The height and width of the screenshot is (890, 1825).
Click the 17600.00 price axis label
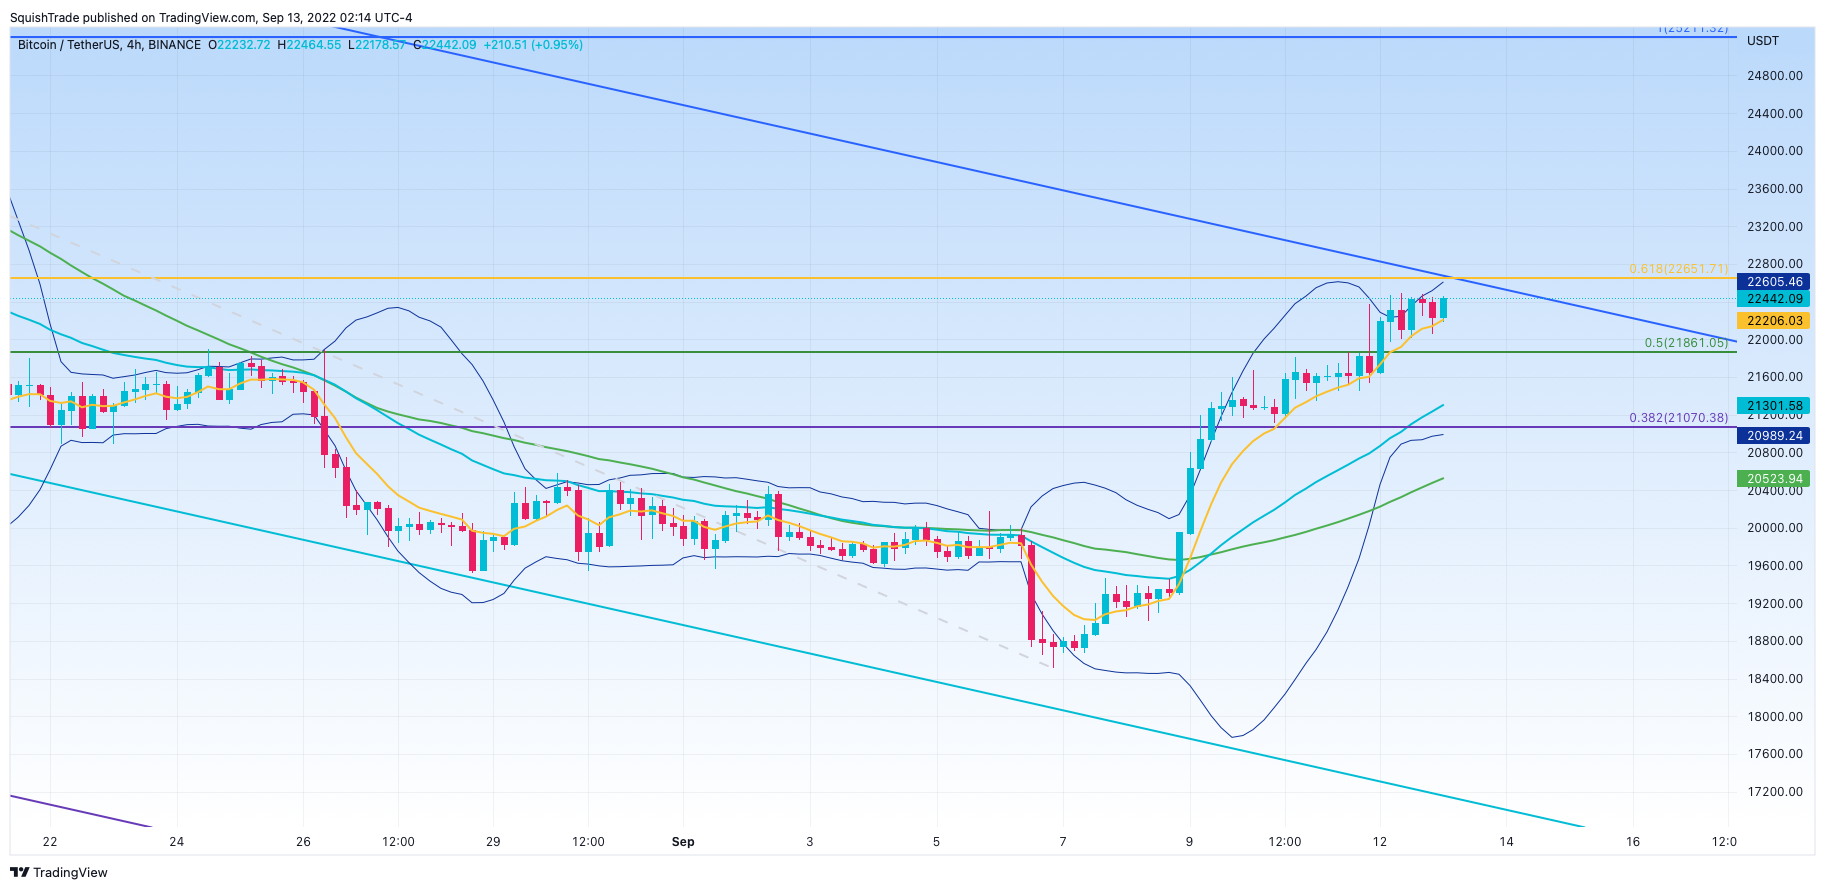[1775, 754]
